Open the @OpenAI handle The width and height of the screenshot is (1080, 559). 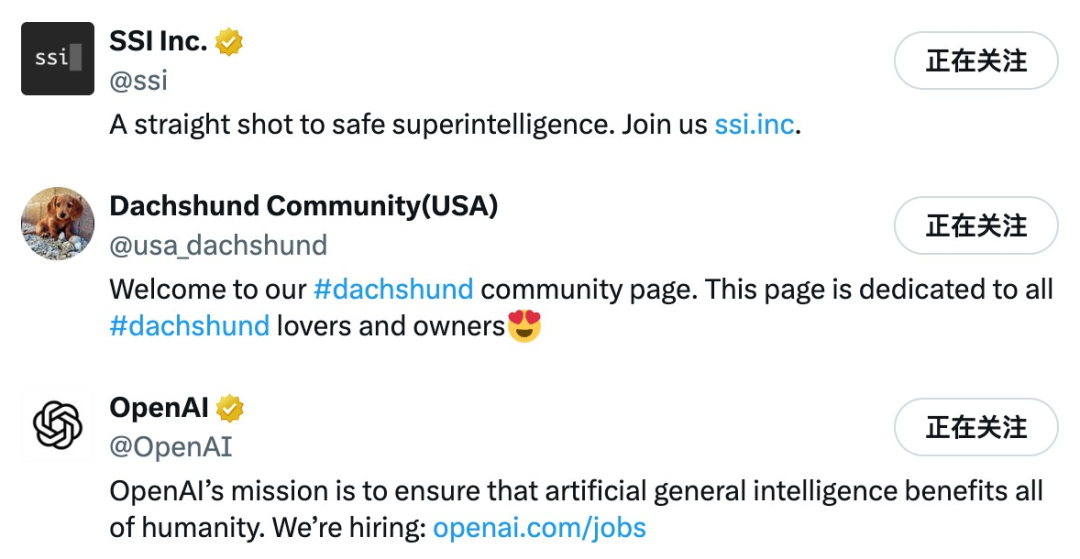[171, 447]
